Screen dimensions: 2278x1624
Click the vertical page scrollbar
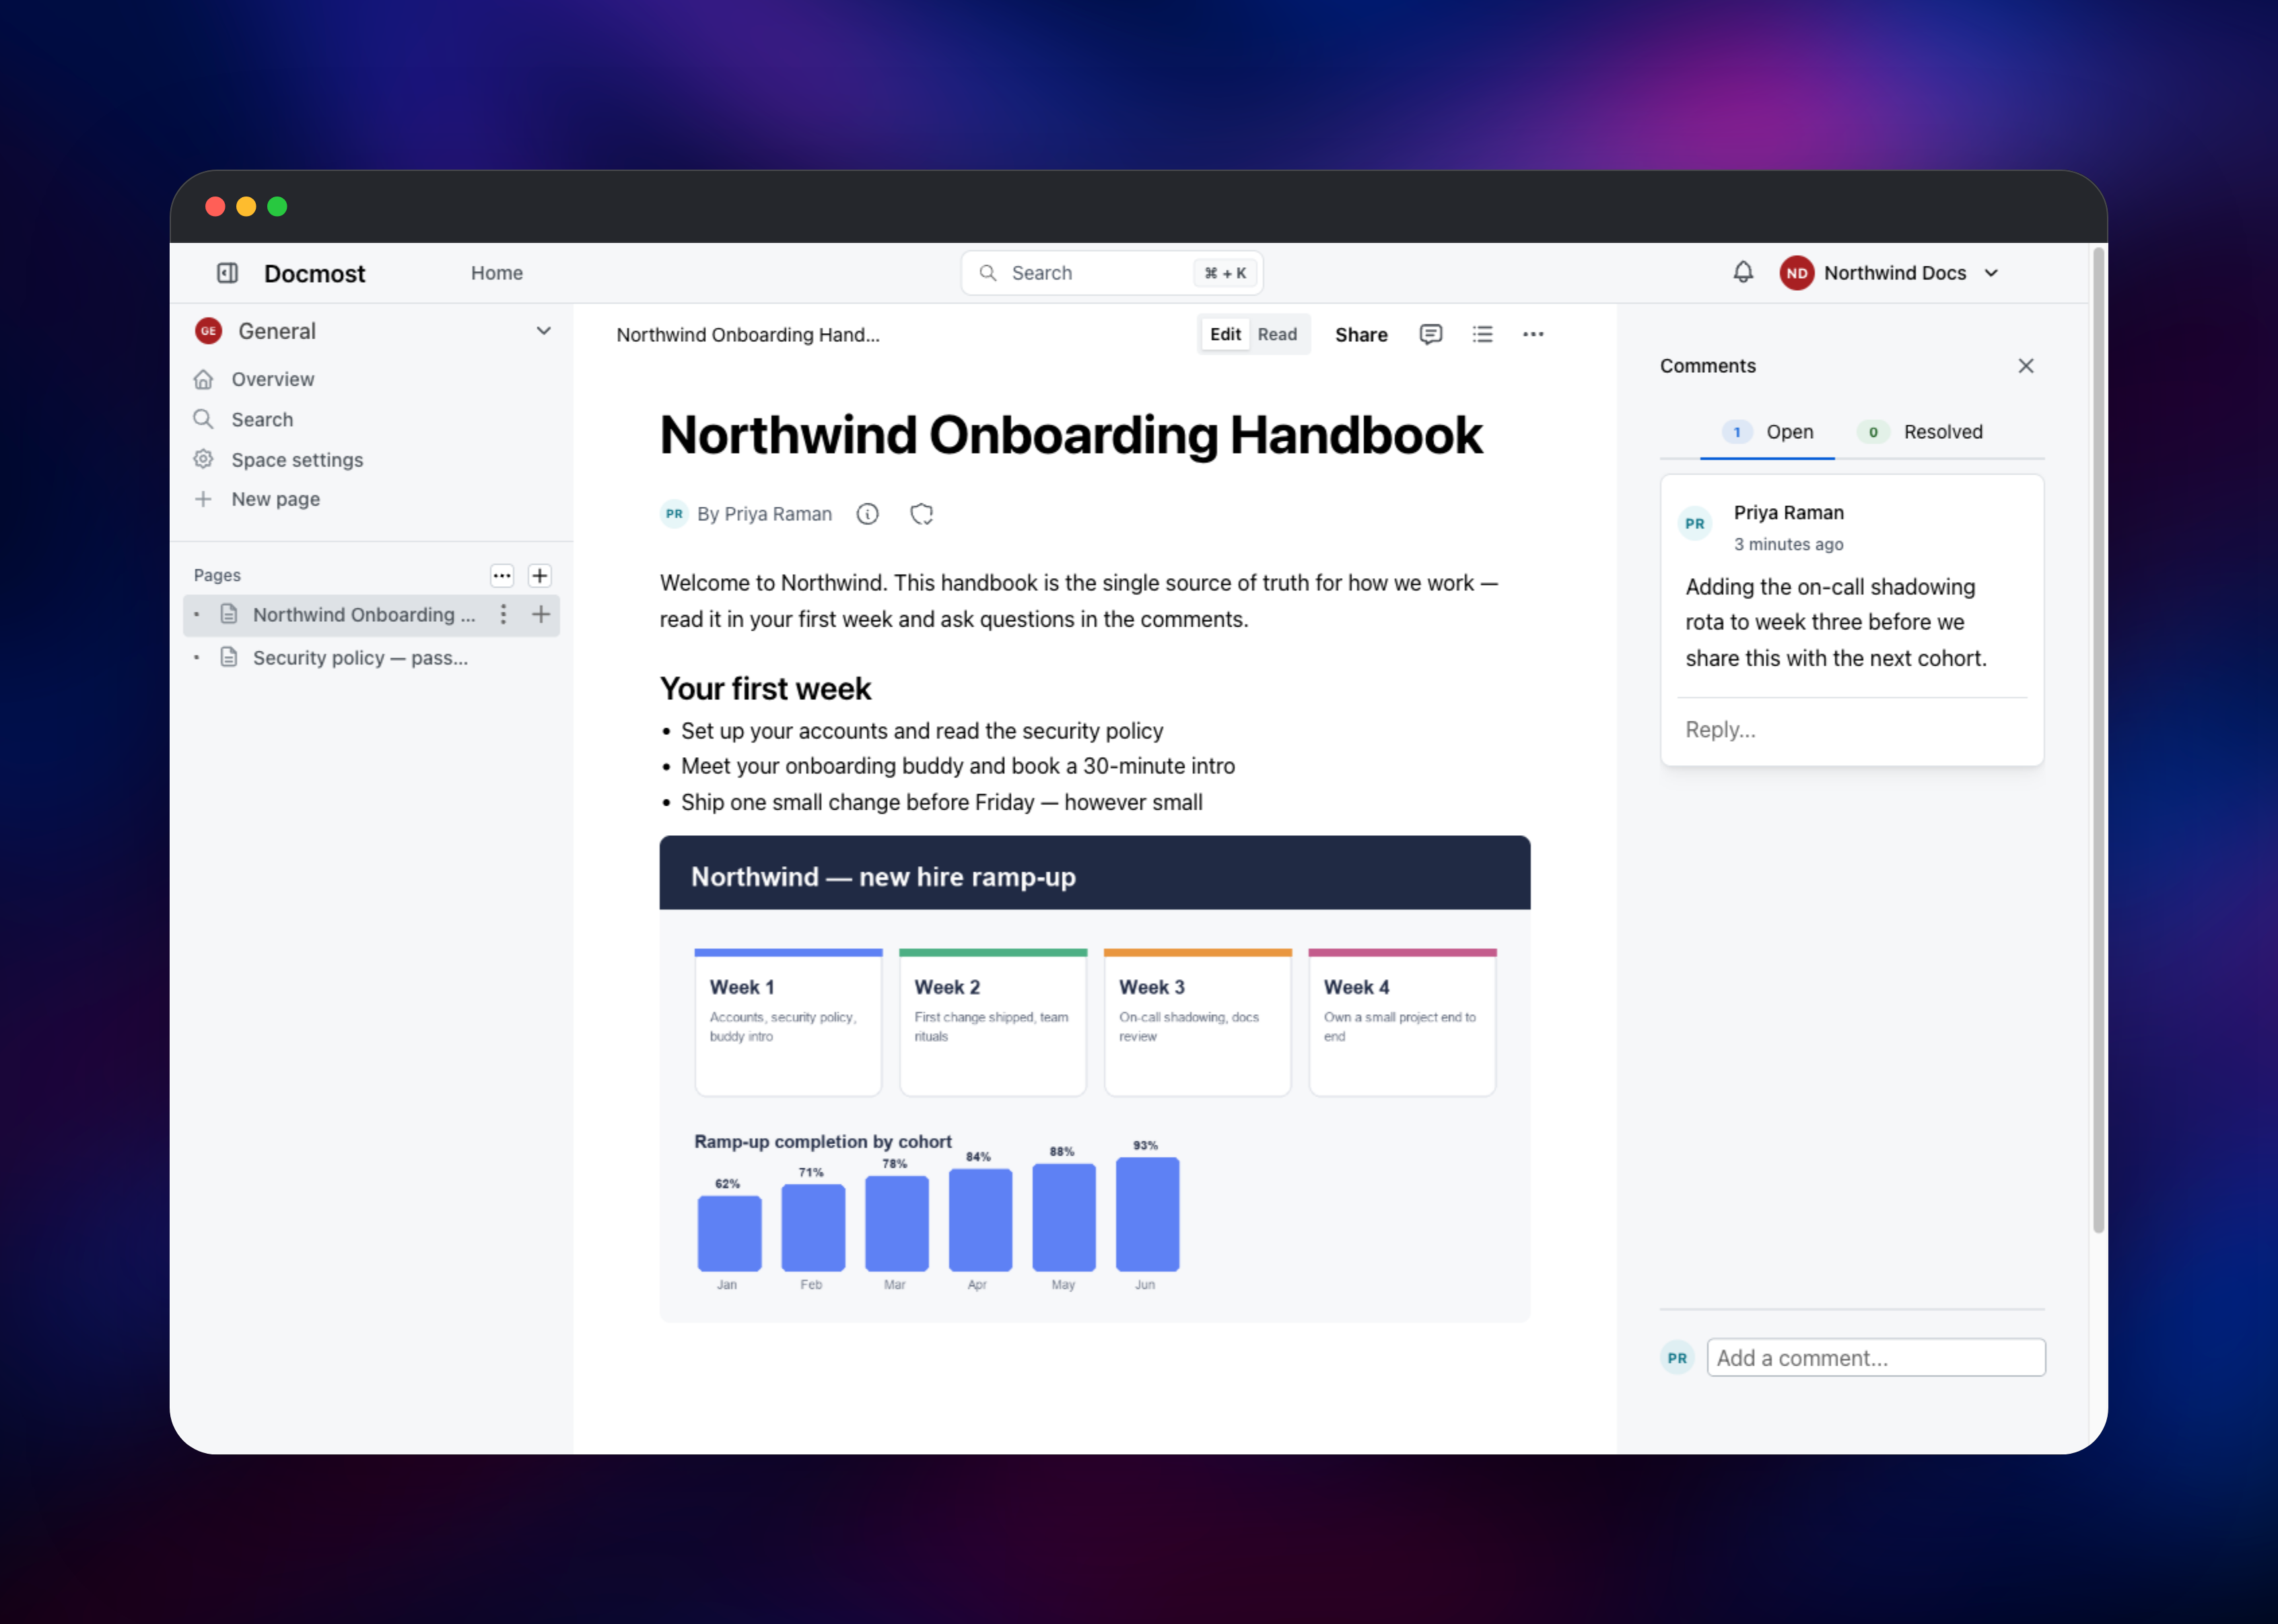click(x=2099, y=740)
